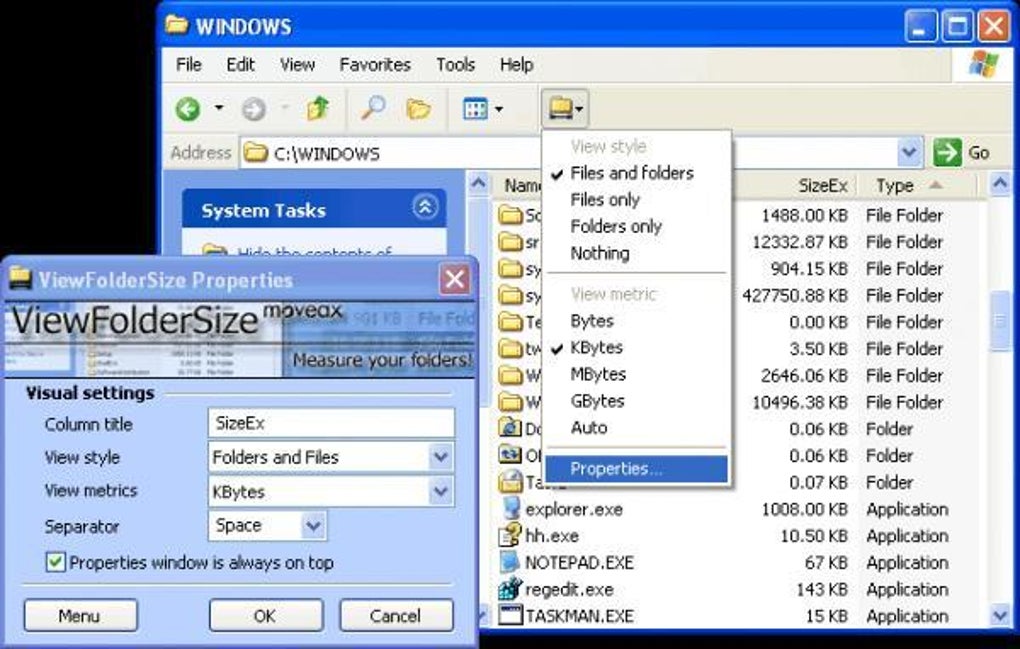
Task: Toggle the Folders pane icon
Action: (x=418, y=109)
